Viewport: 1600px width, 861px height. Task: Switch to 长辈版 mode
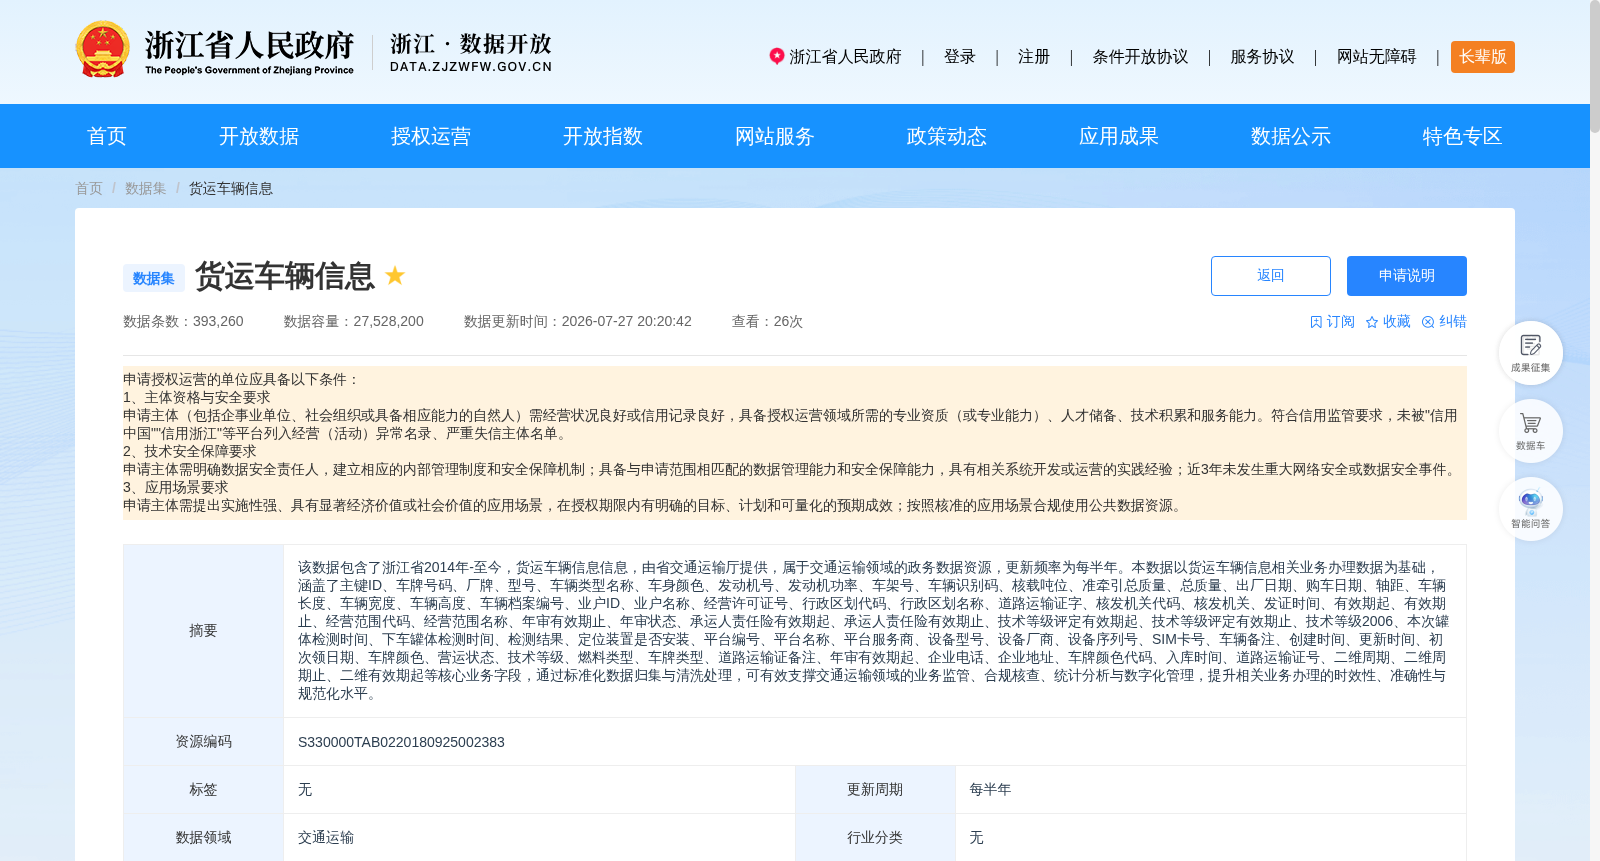coord(1483,57)
